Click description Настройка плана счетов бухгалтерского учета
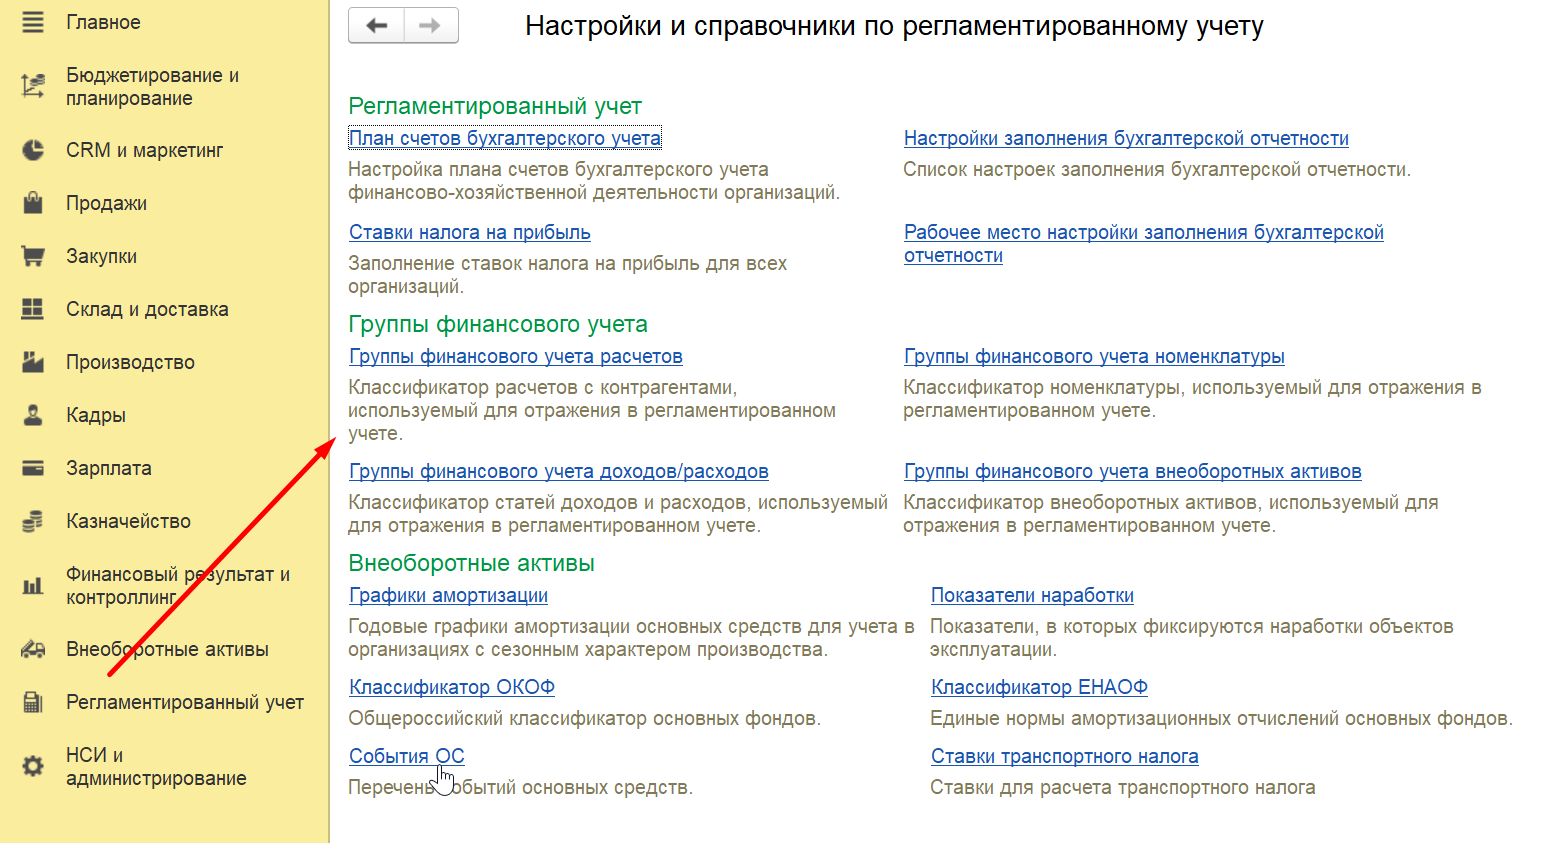1552x843 pixels. [594, 181]
